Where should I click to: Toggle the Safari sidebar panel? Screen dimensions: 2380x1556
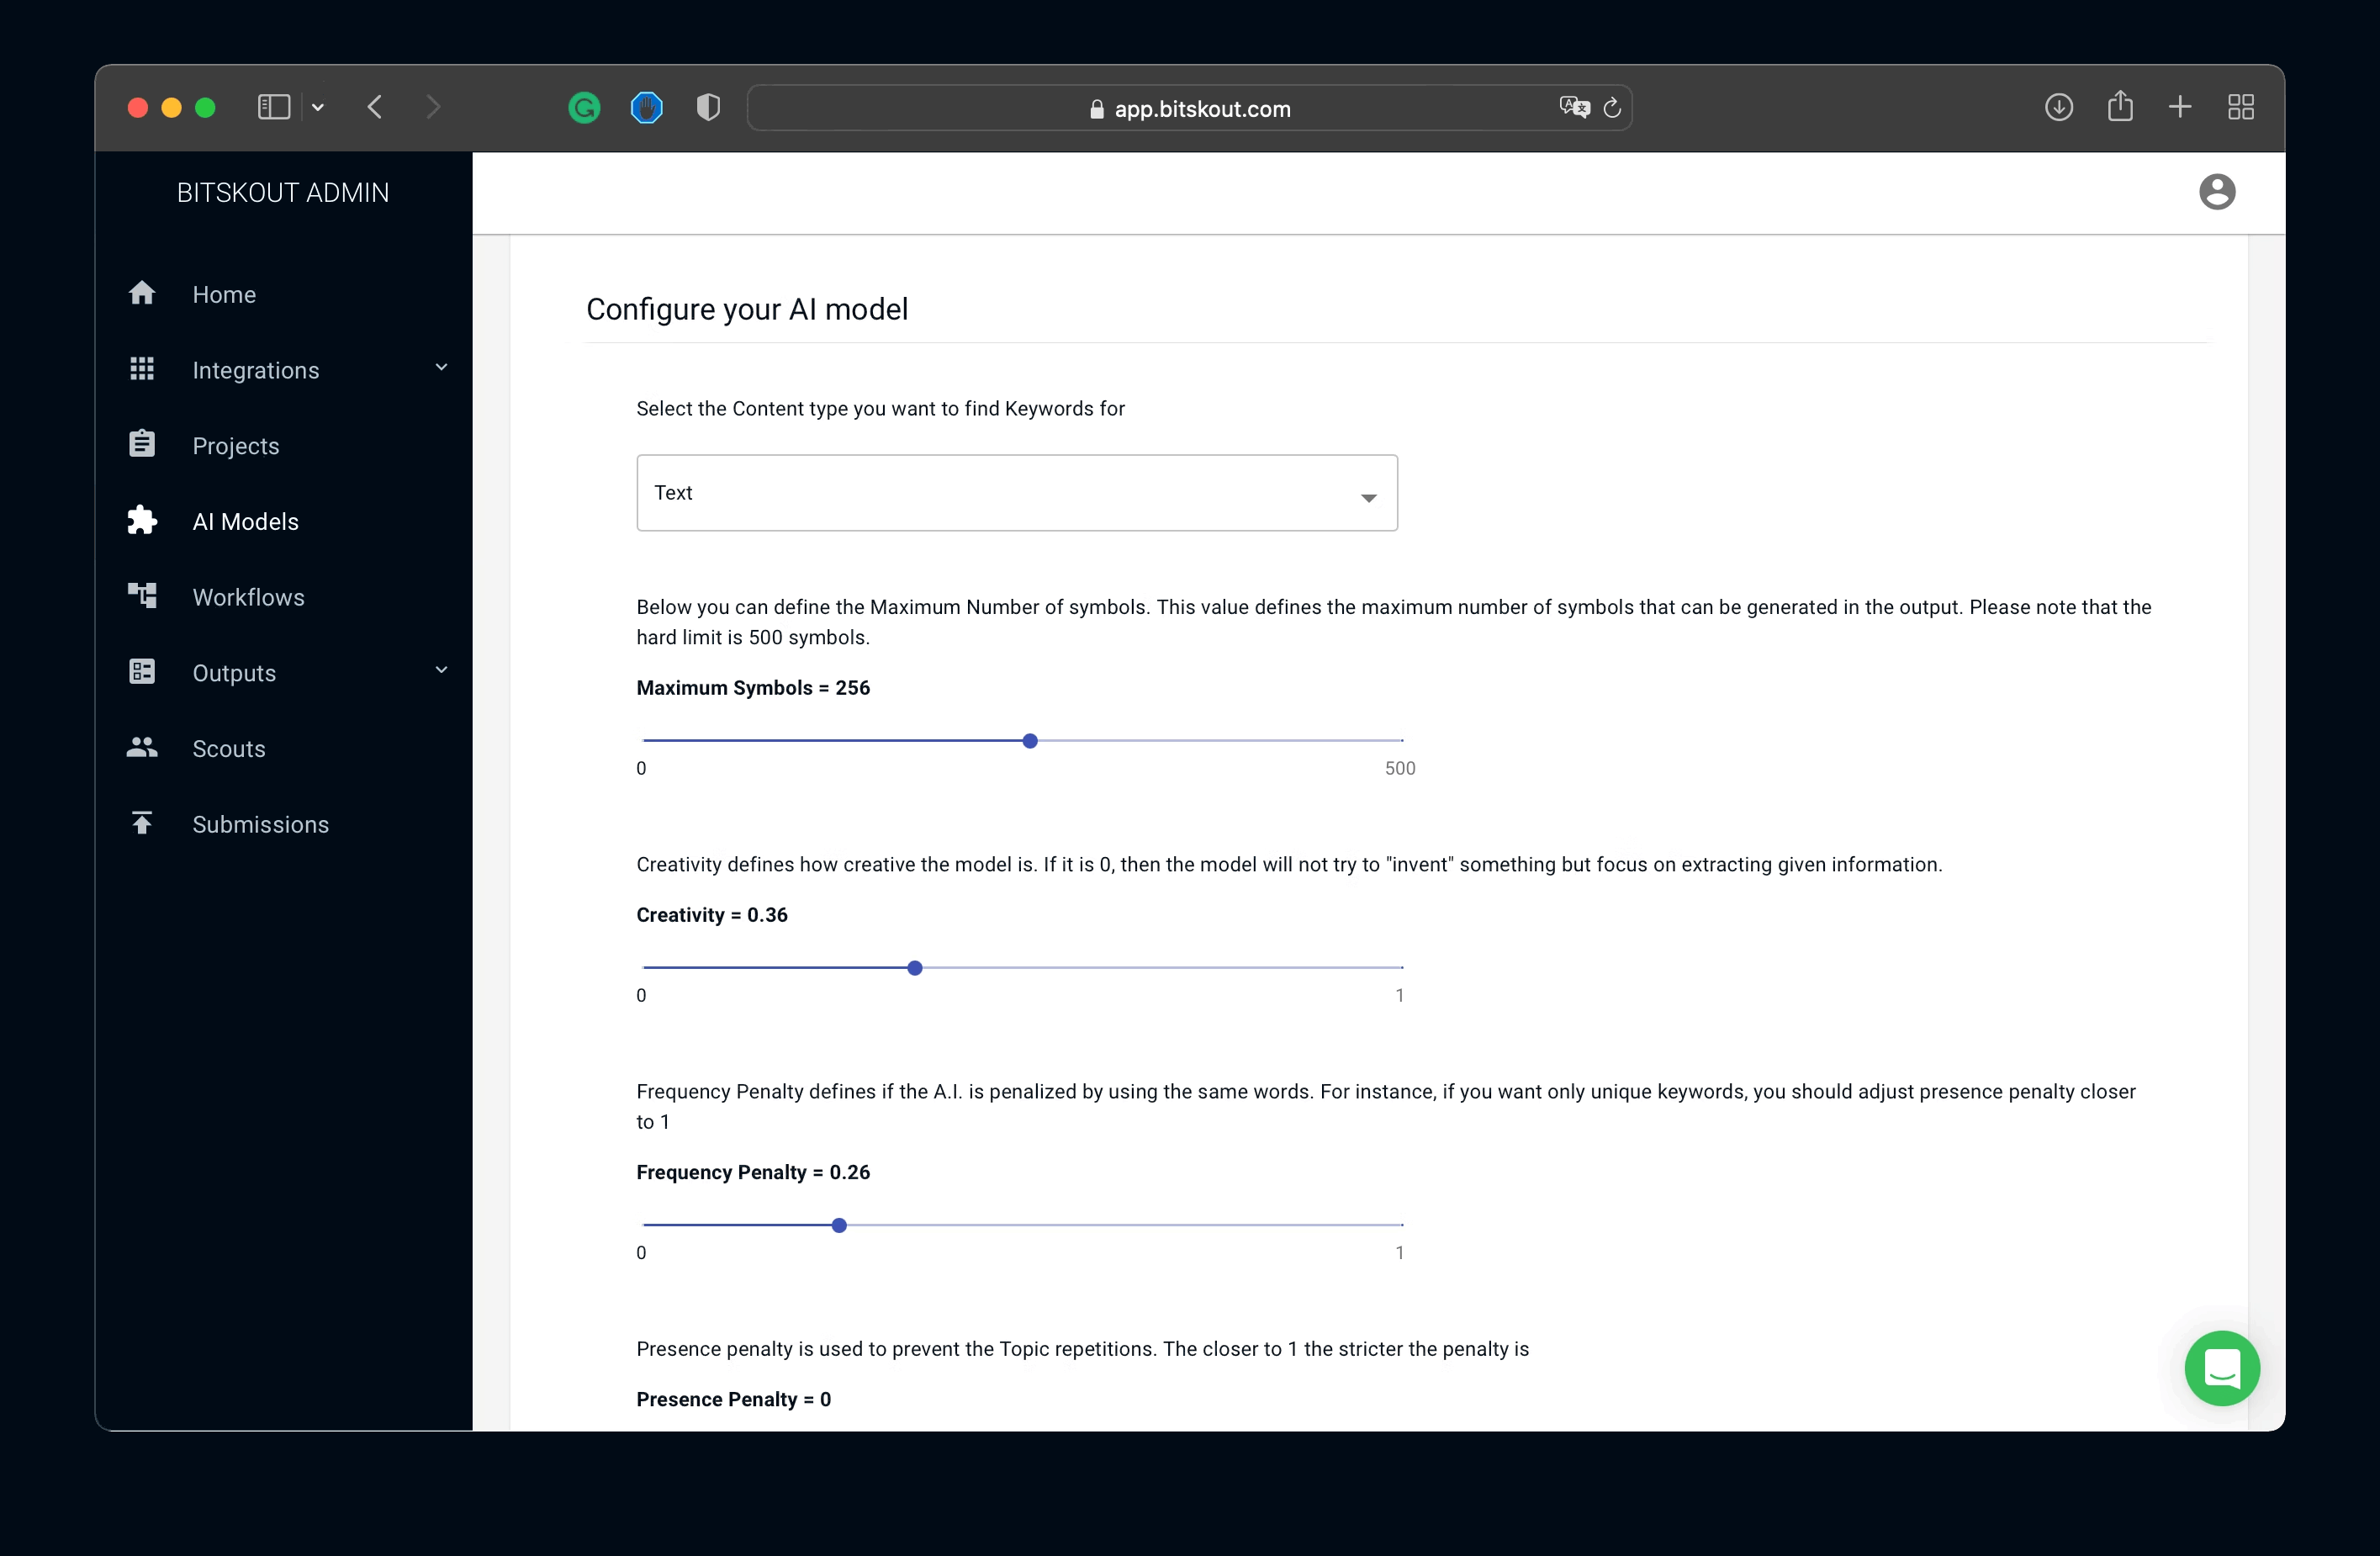click(x=273, y=107)
